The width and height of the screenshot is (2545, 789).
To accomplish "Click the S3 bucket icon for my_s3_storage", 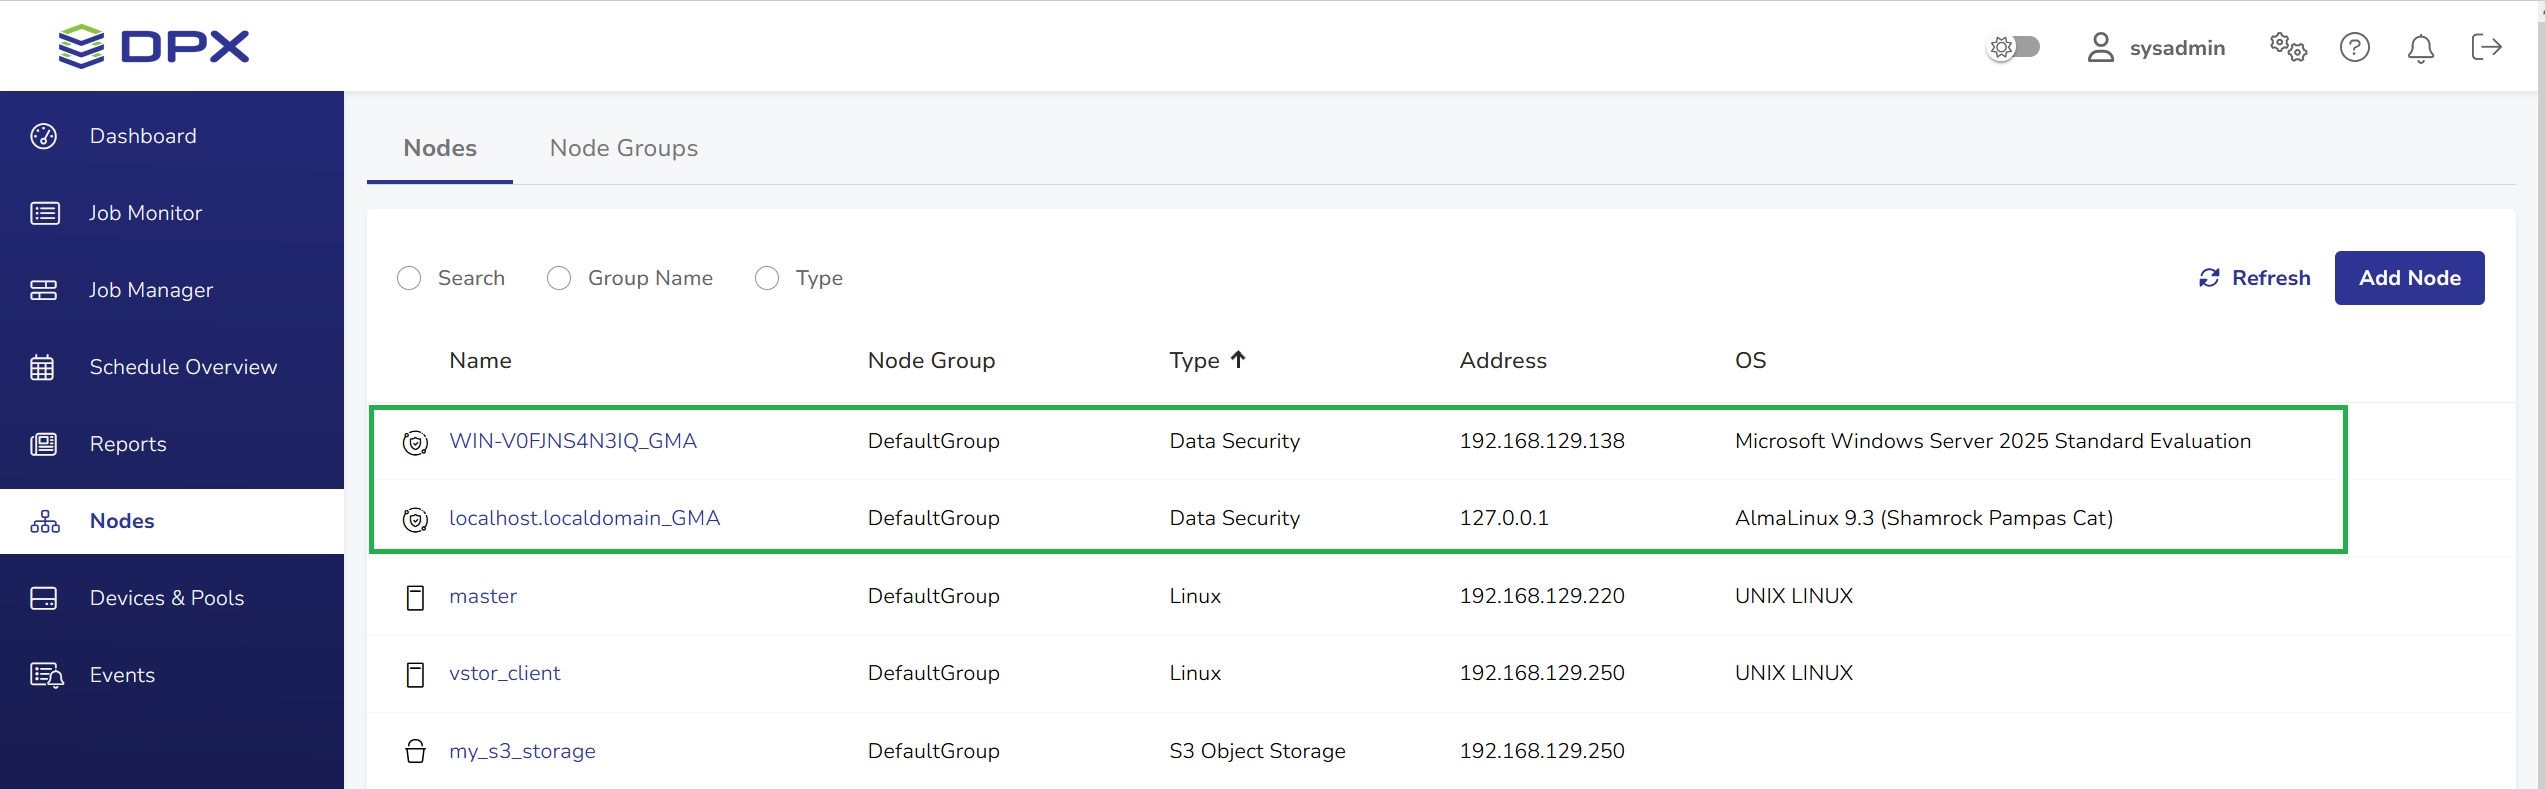I will [x=415, y=751].
